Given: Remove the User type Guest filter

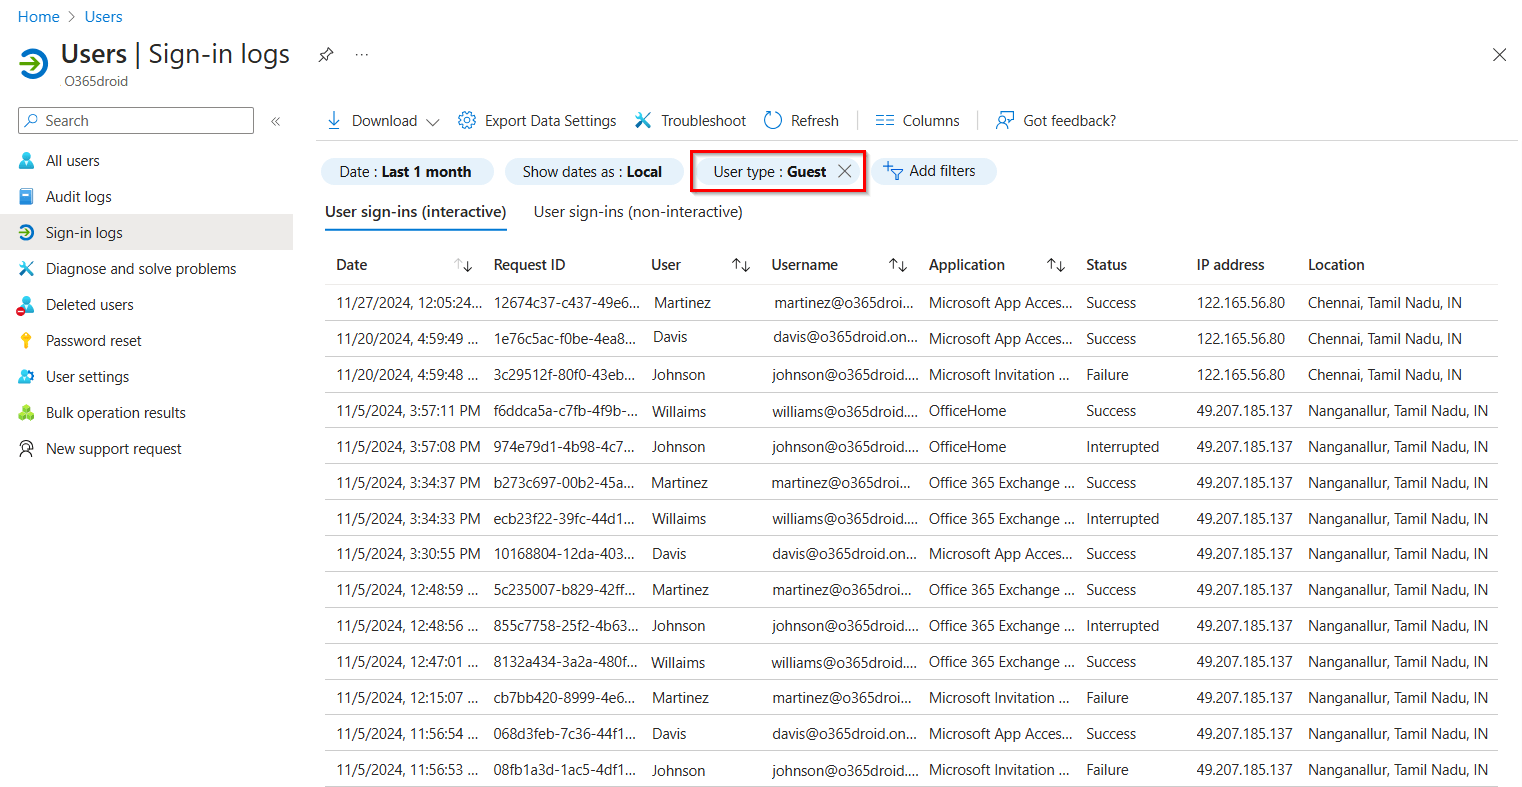Looking at the screenshot, I should pyautogui.click(x=845, y=170).
